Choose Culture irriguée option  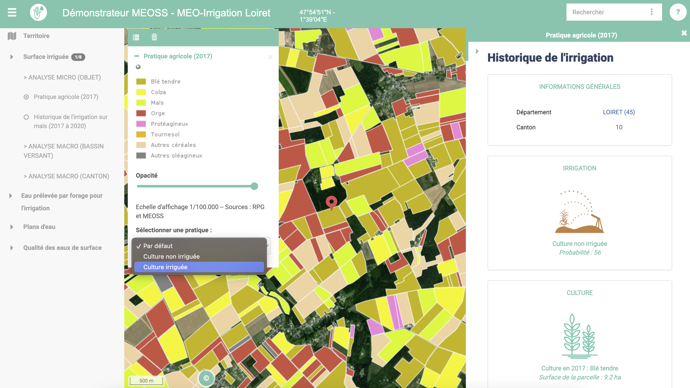click(199, 267)
